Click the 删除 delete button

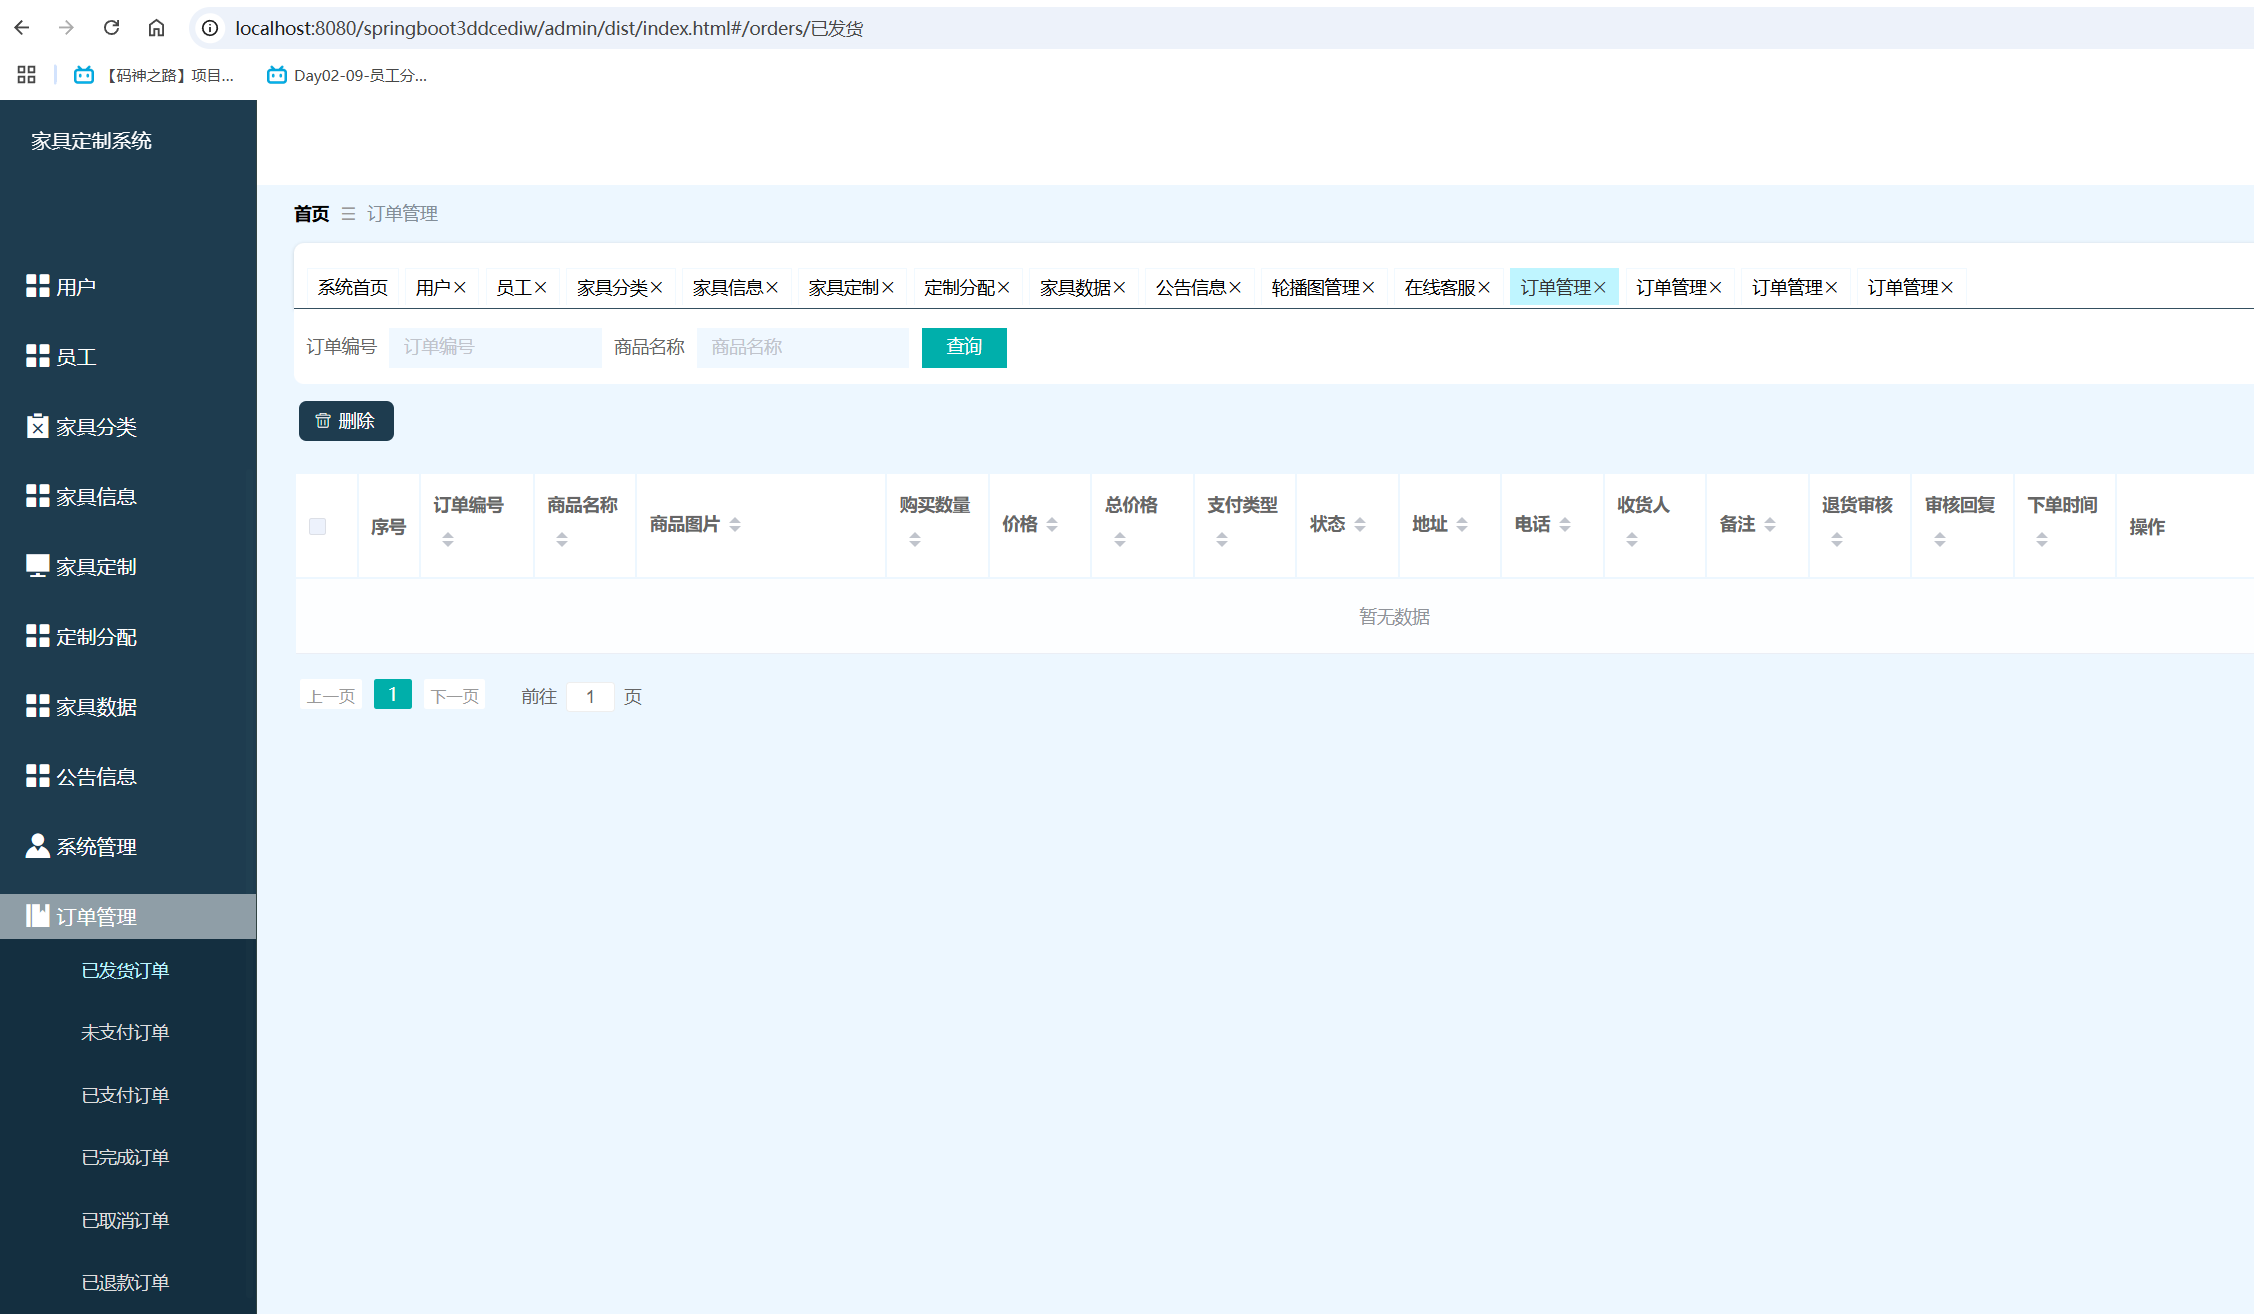tap(346, 421)
